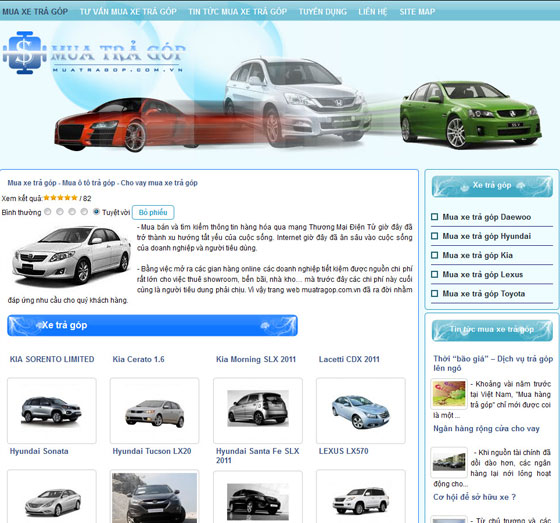Go to TIN TỨC MUA XE TRẢ GÓP
This screenshot has height=523, width=560.
238,12
